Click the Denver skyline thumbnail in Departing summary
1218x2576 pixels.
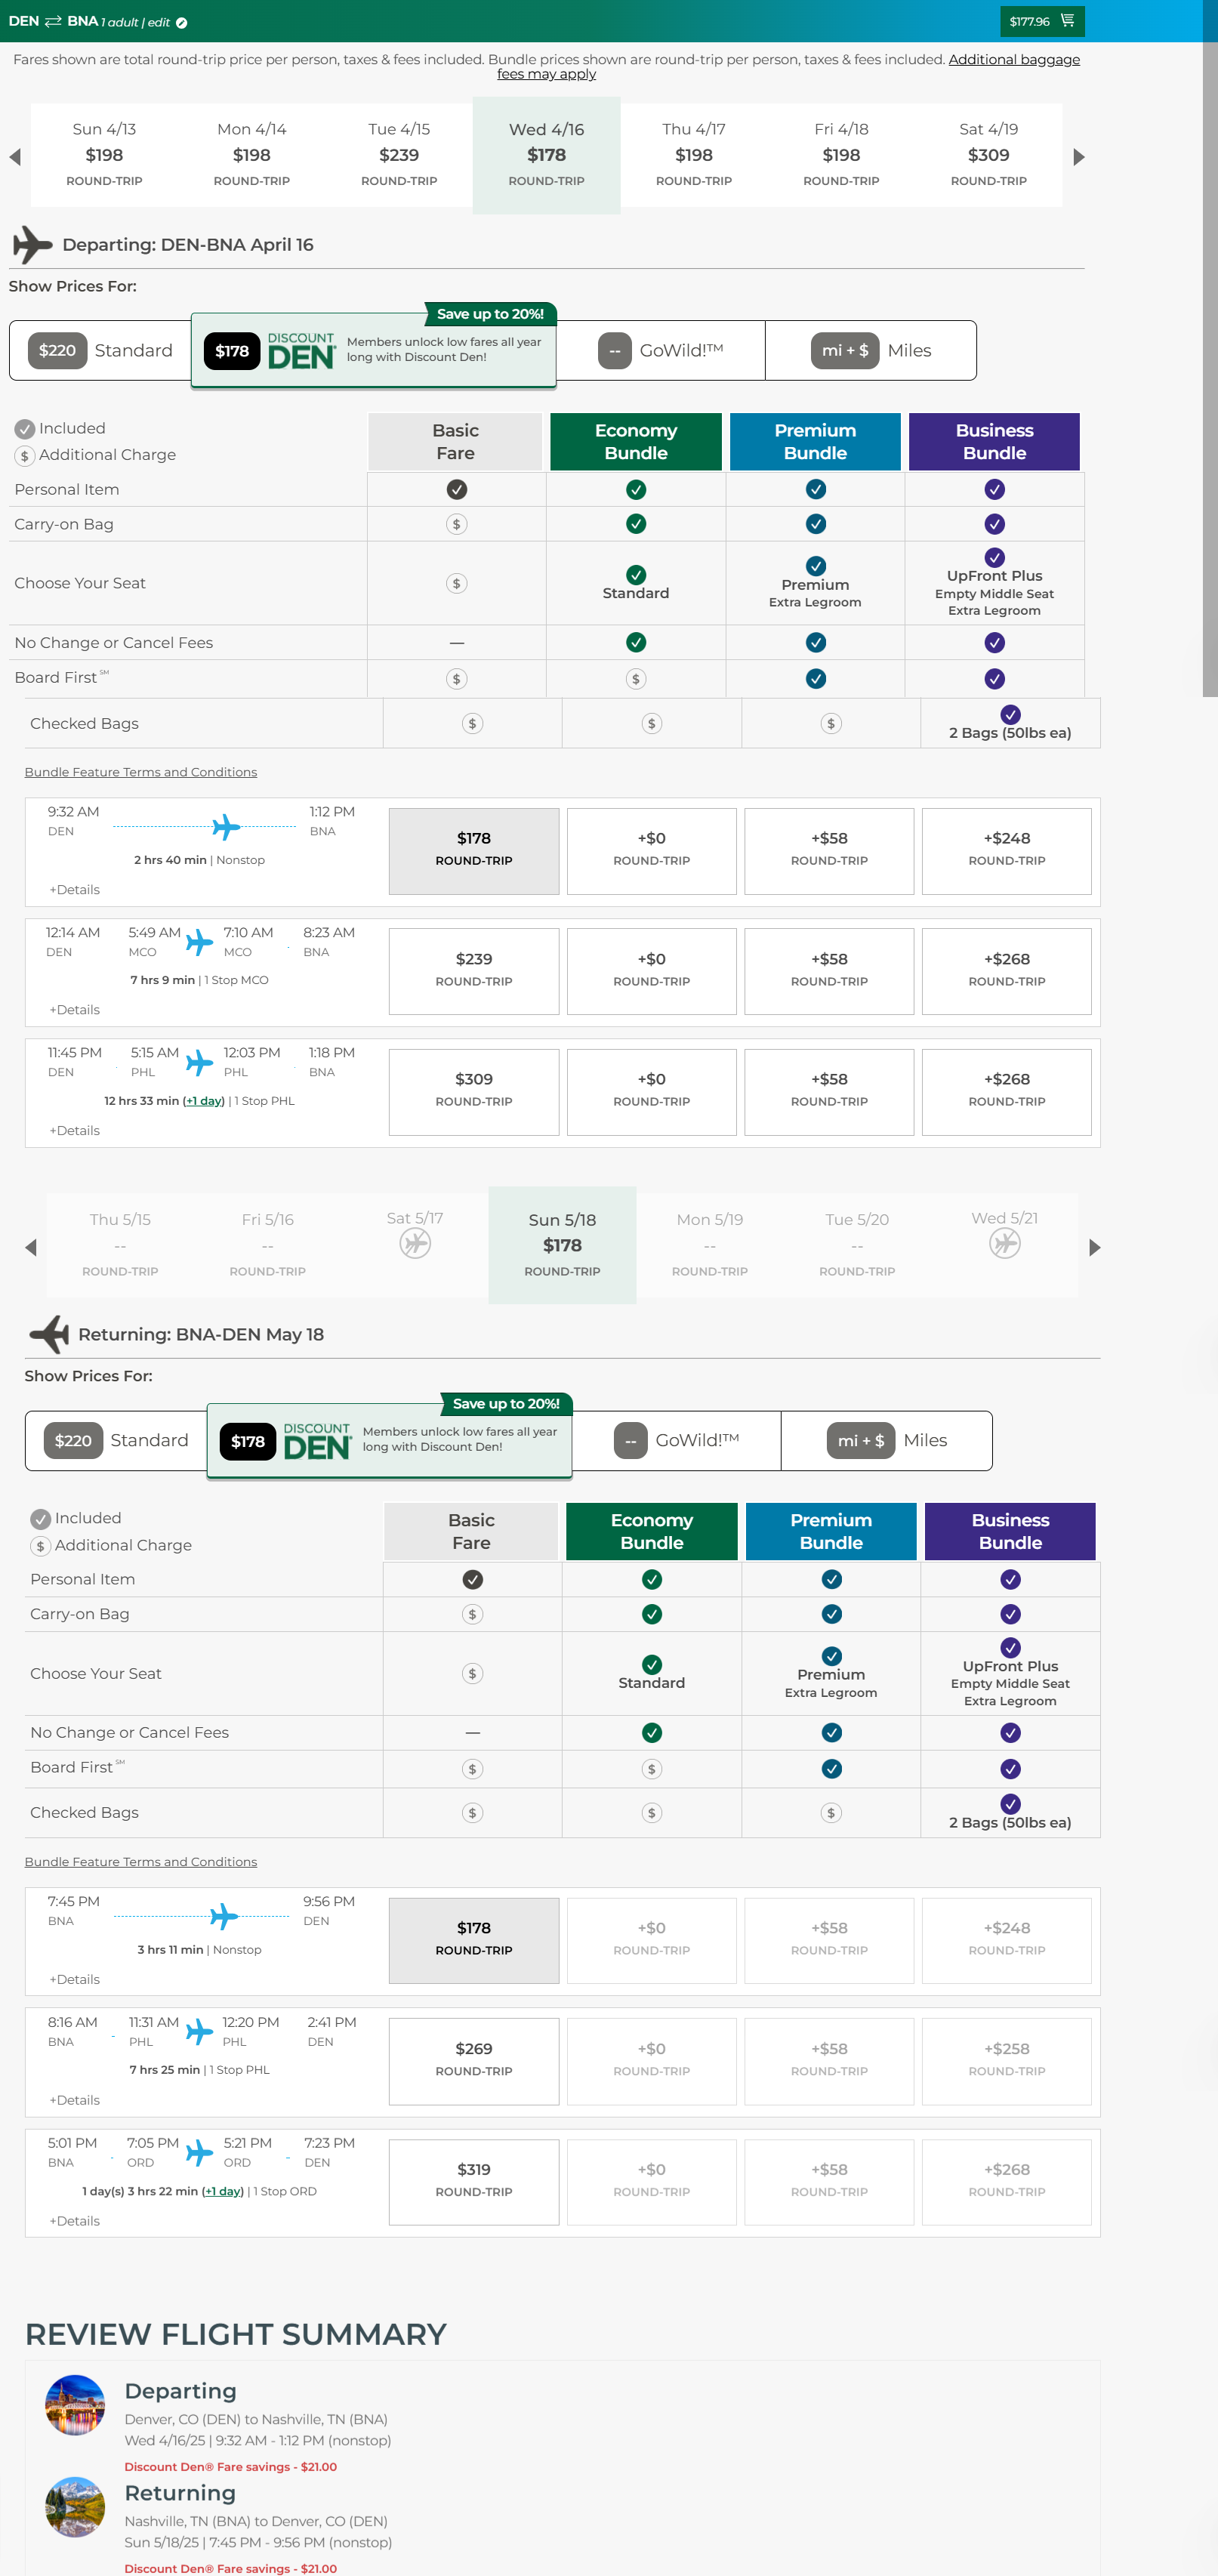coord(75,2405)
